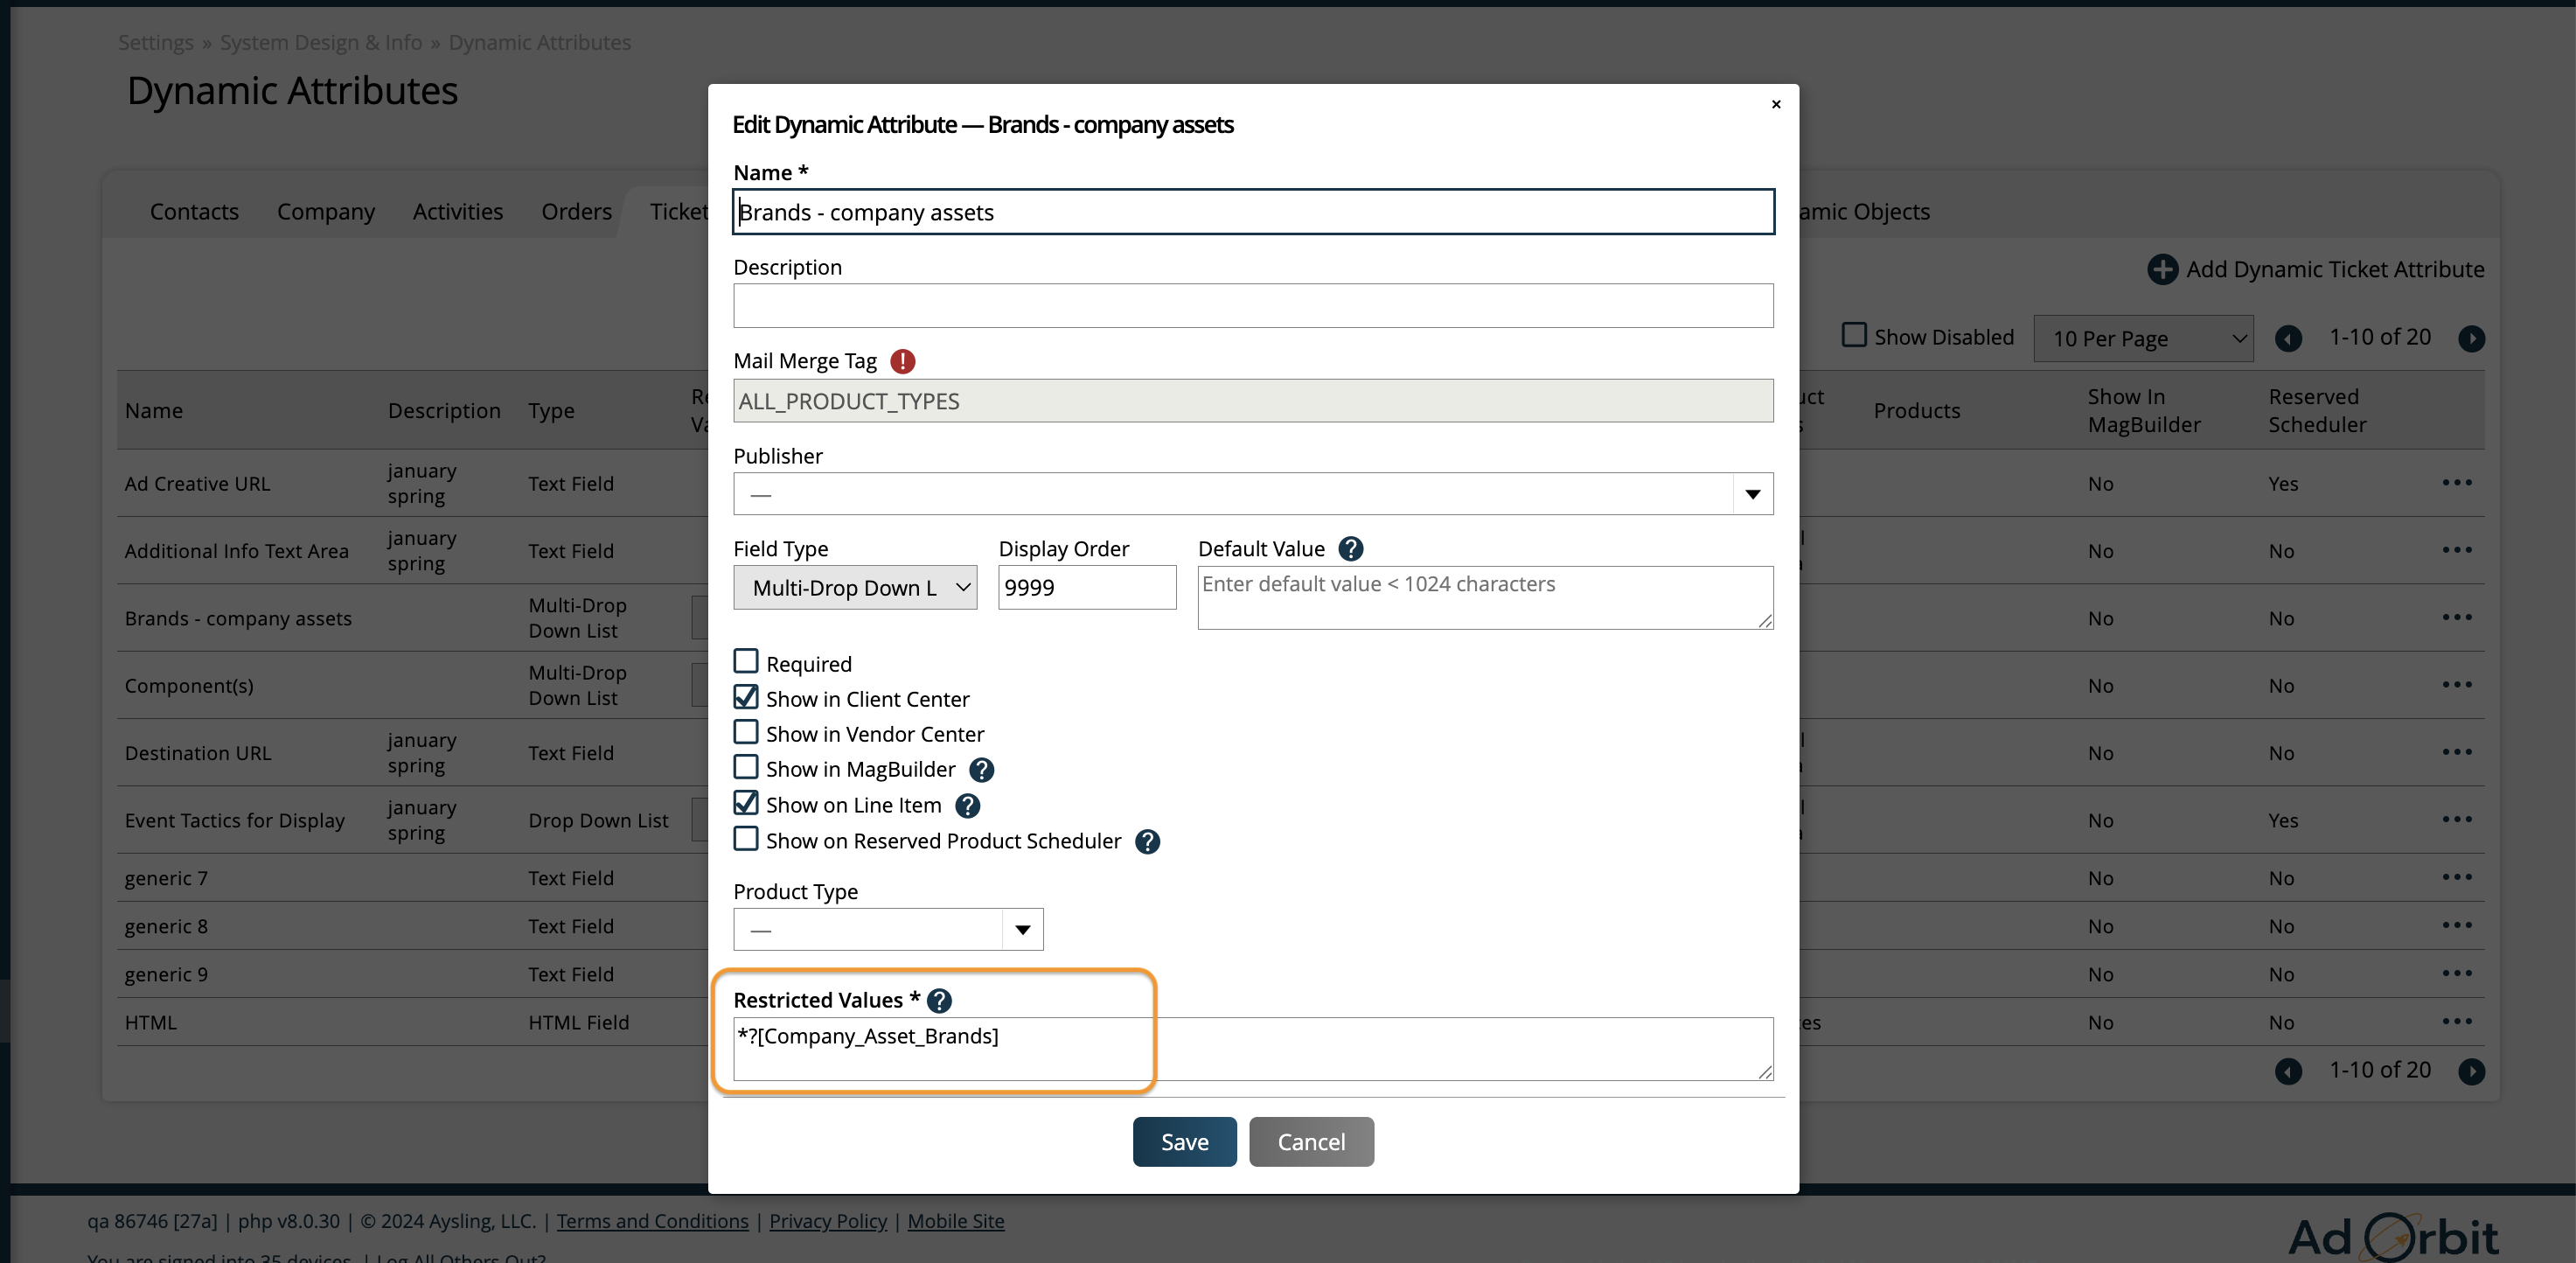2576x1263 pixels.
Task: Click help icon beside Reserved Product Scheduler
Action: pyautogui.click(x=1147, y=842)
